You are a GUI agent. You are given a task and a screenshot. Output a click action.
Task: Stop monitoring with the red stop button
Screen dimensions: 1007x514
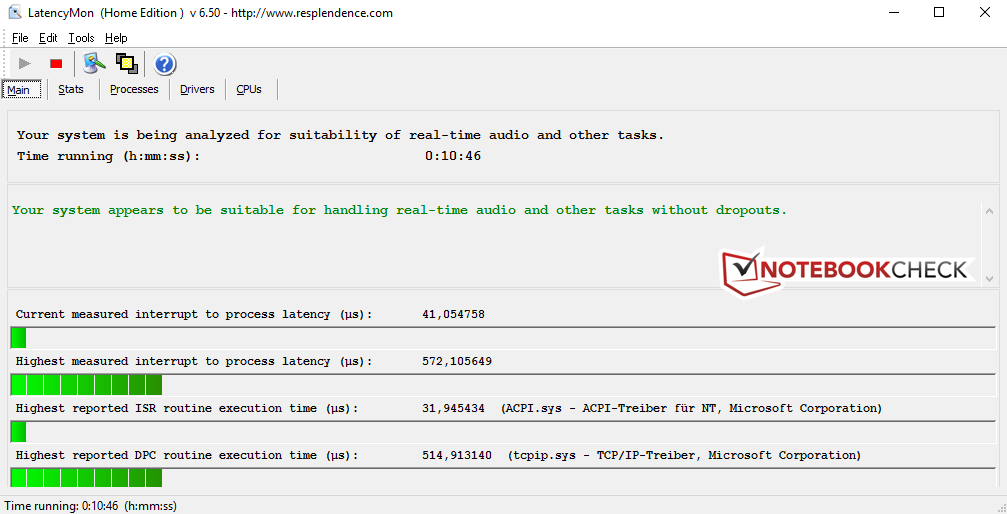point(56,64)
